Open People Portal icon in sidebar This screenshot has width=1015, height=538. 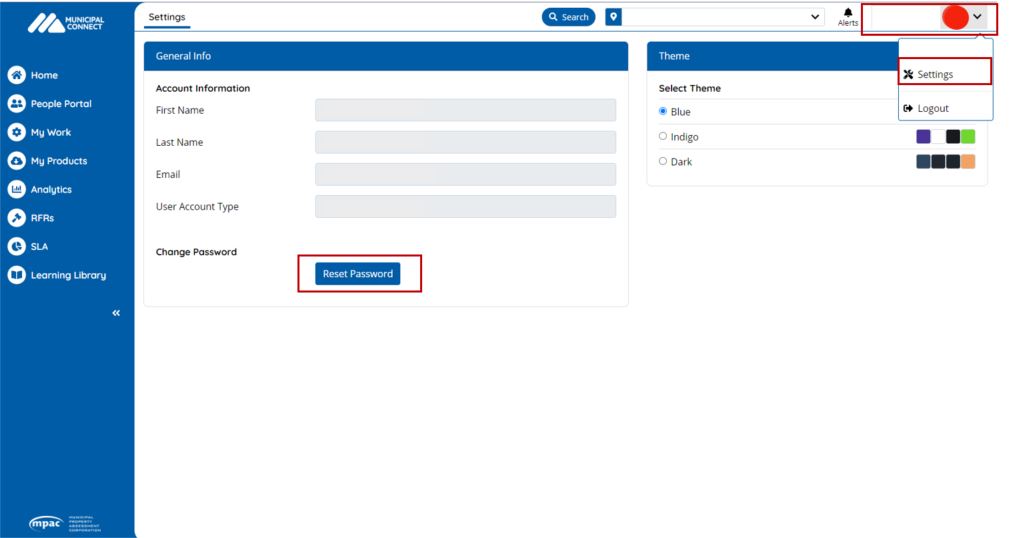point(17,104)
